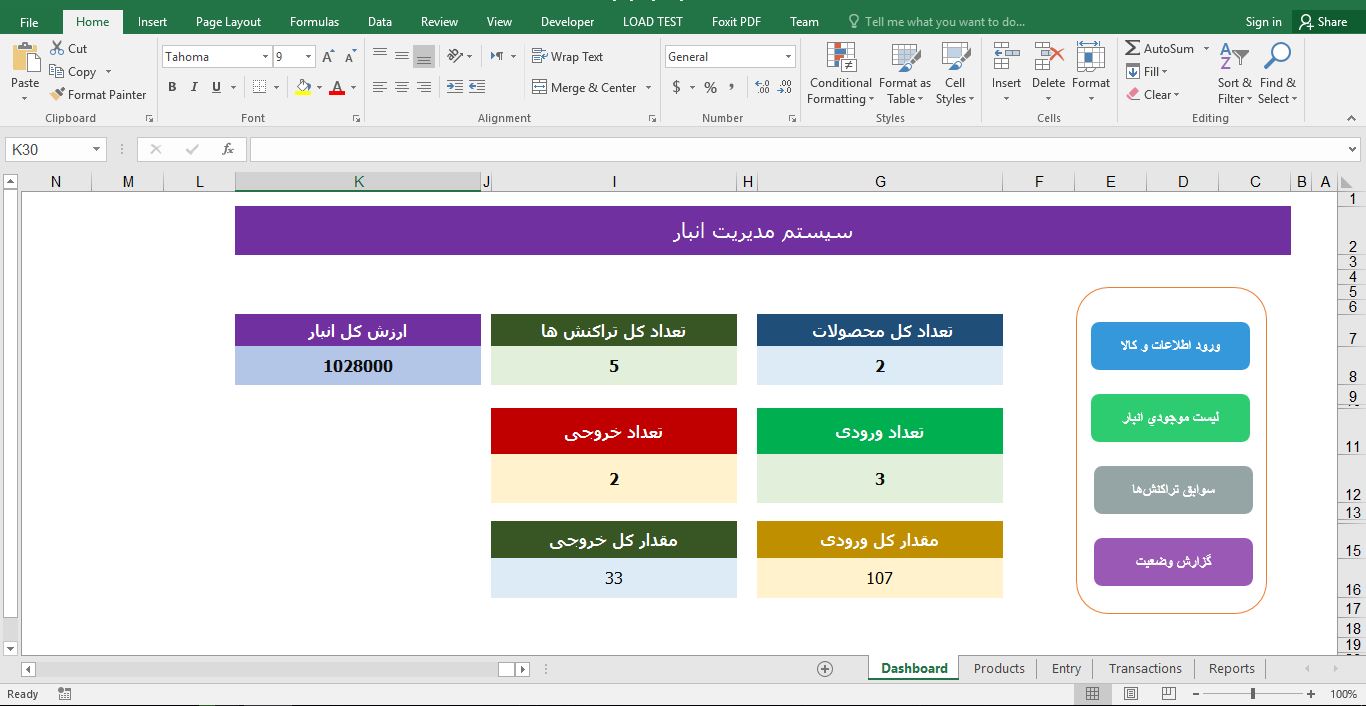Click the Format as Table icon

coord(904,72)
